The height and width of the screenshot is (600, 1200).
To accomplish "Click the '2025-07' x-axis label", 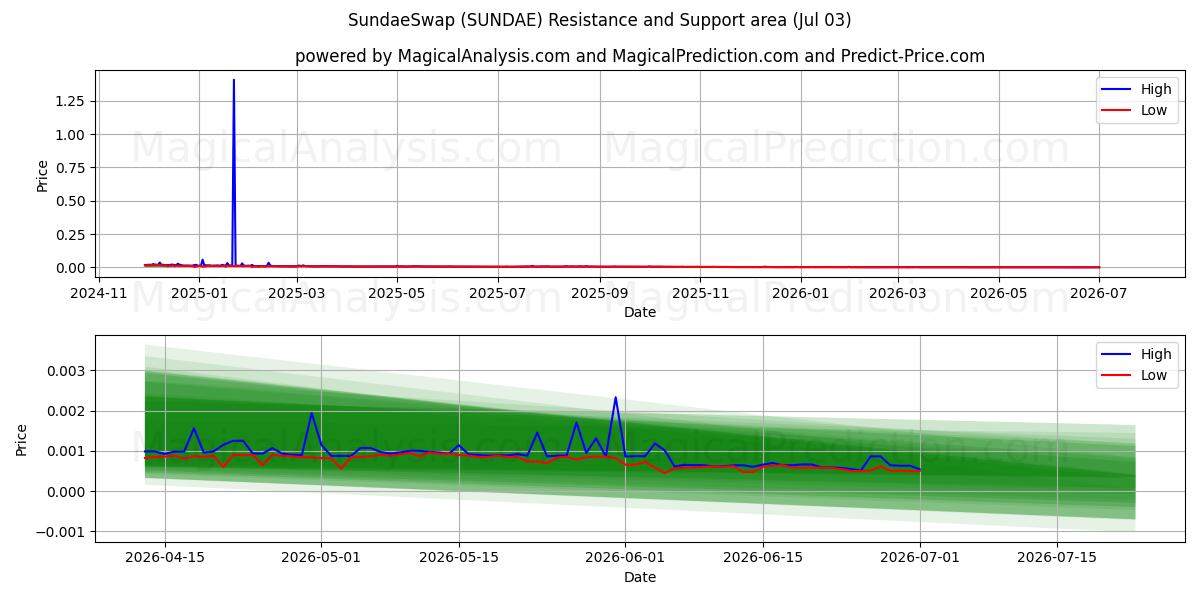I will click(497, 292).
